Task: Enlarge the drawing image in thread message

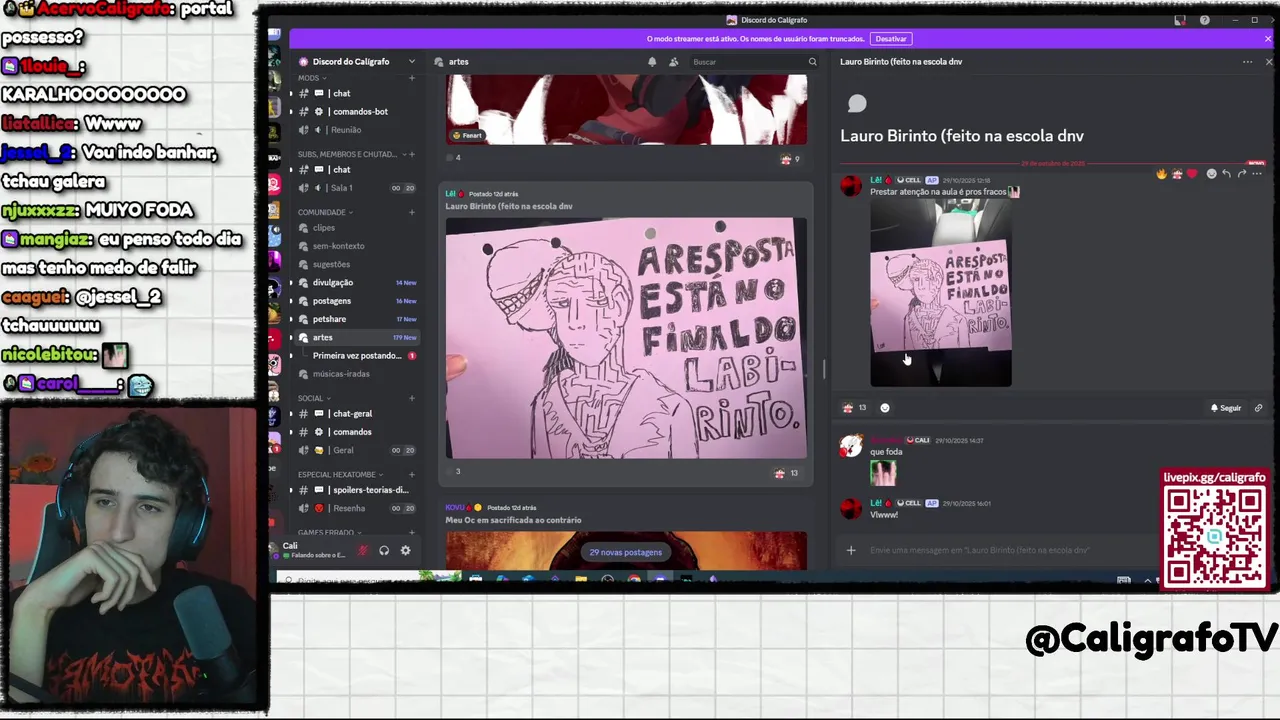Action: click(x=941, y=292)
